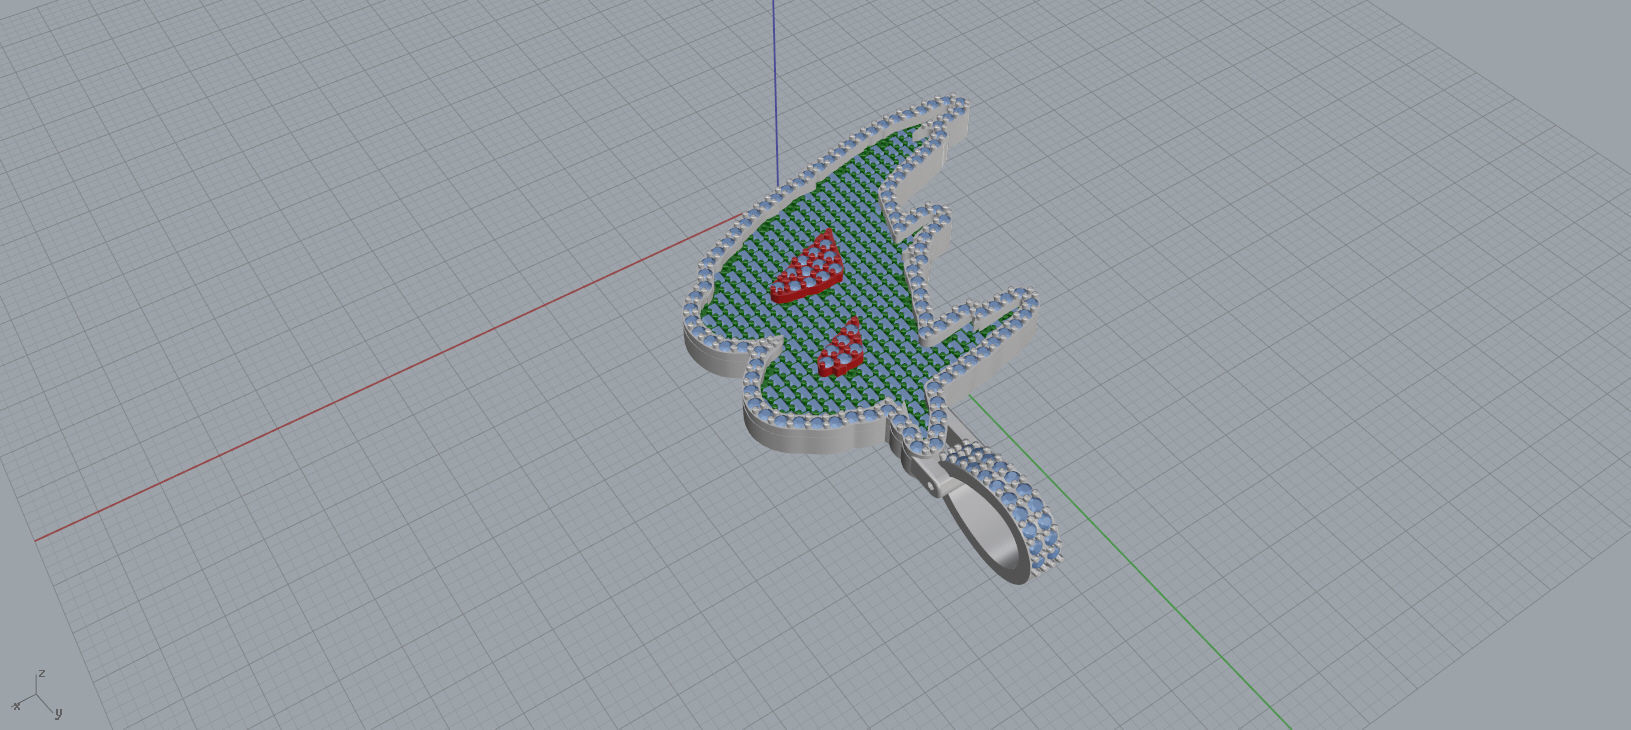
Task: Click the green Y-axis line on grid
Action: click(x=1130, y=563)
